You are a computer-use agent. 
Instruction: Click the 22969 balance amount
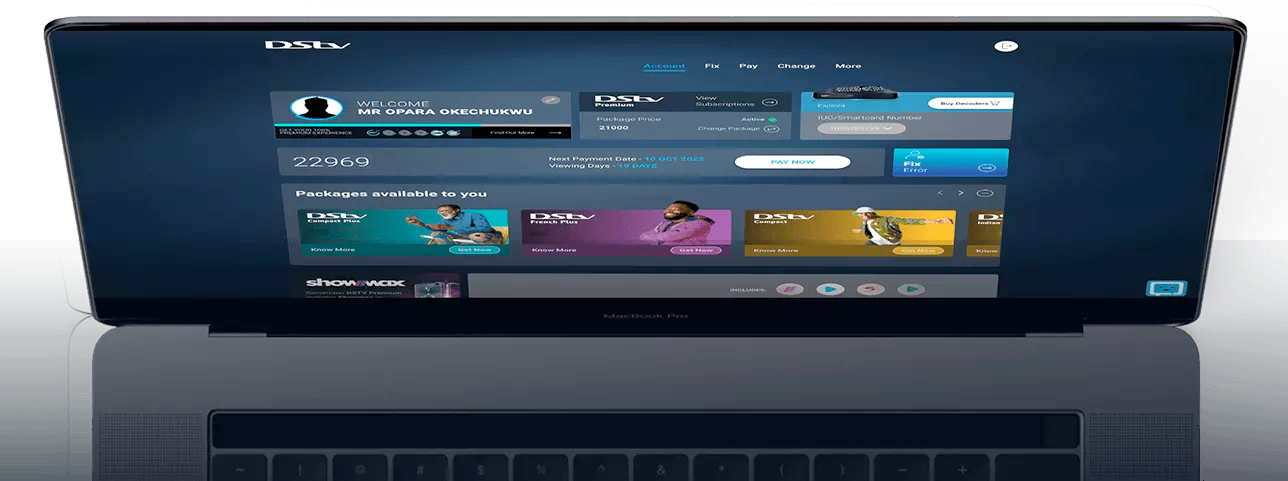tap(331, 162)
